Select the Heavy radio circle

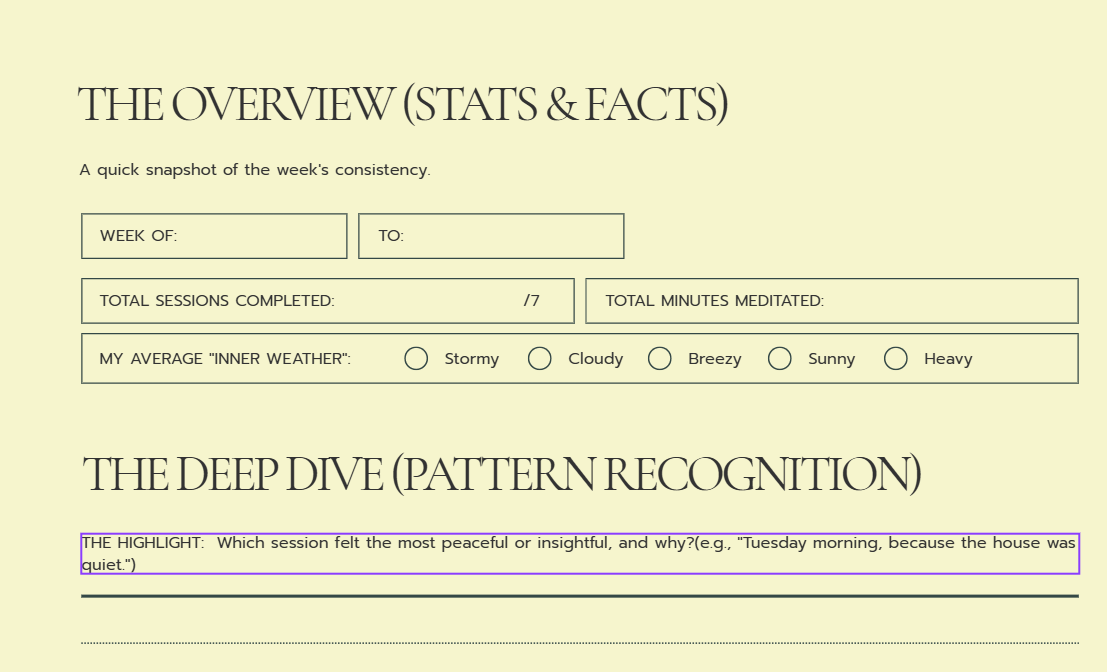pyautogui.click(x=895, y=359)
